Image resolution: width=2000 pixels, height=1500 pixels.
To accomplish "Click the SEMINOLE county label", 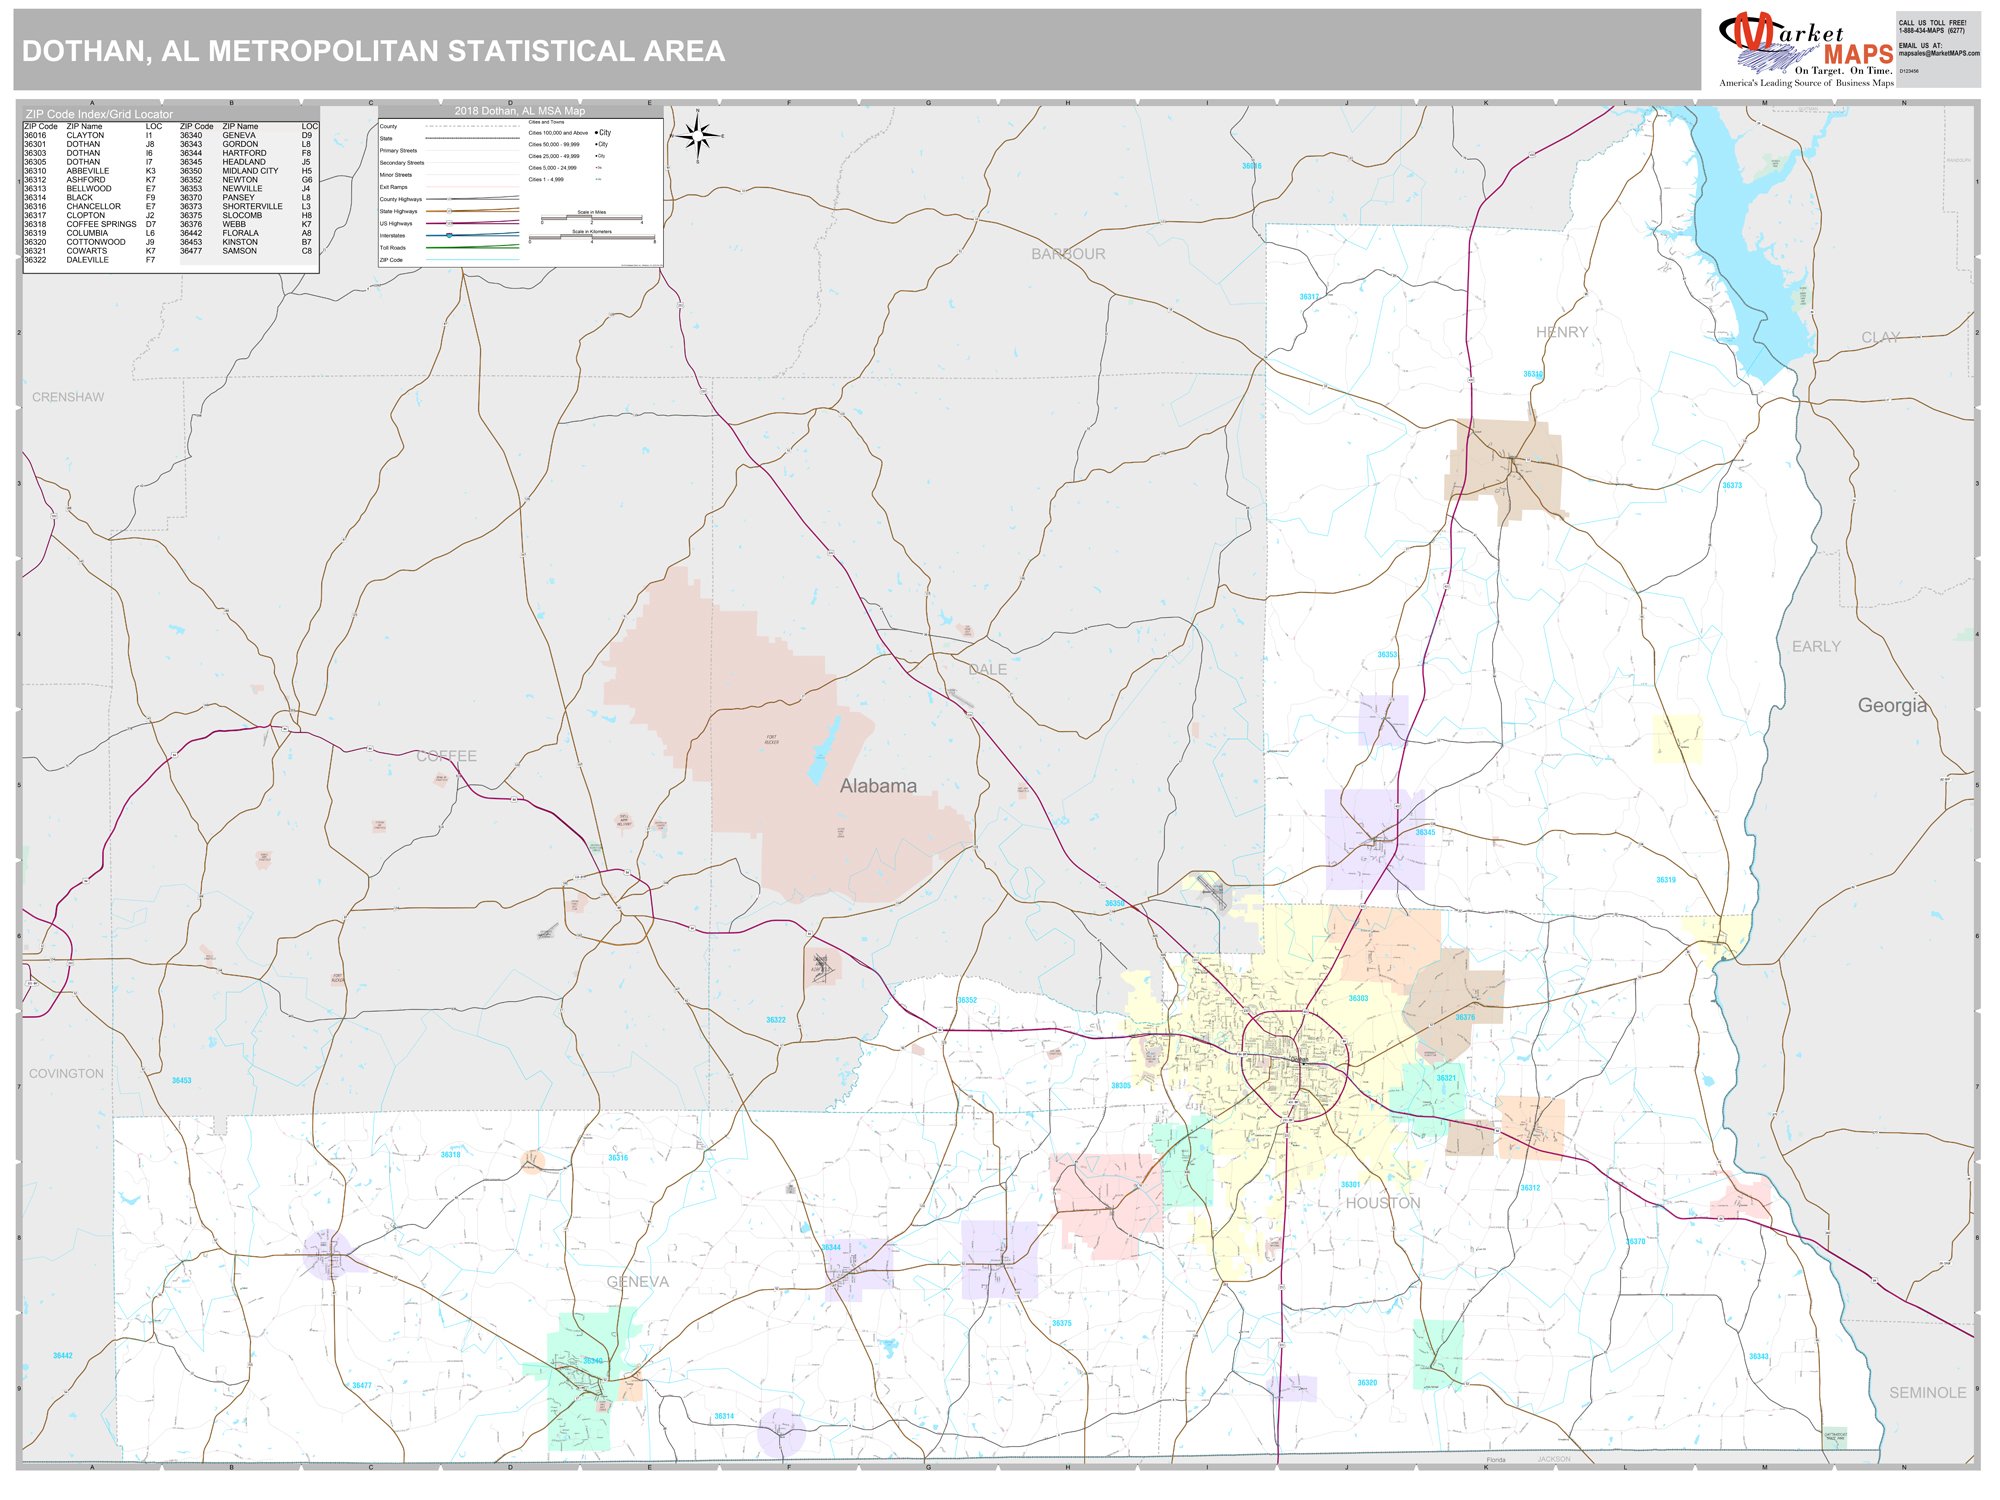I will [x=1928, y=1393].
